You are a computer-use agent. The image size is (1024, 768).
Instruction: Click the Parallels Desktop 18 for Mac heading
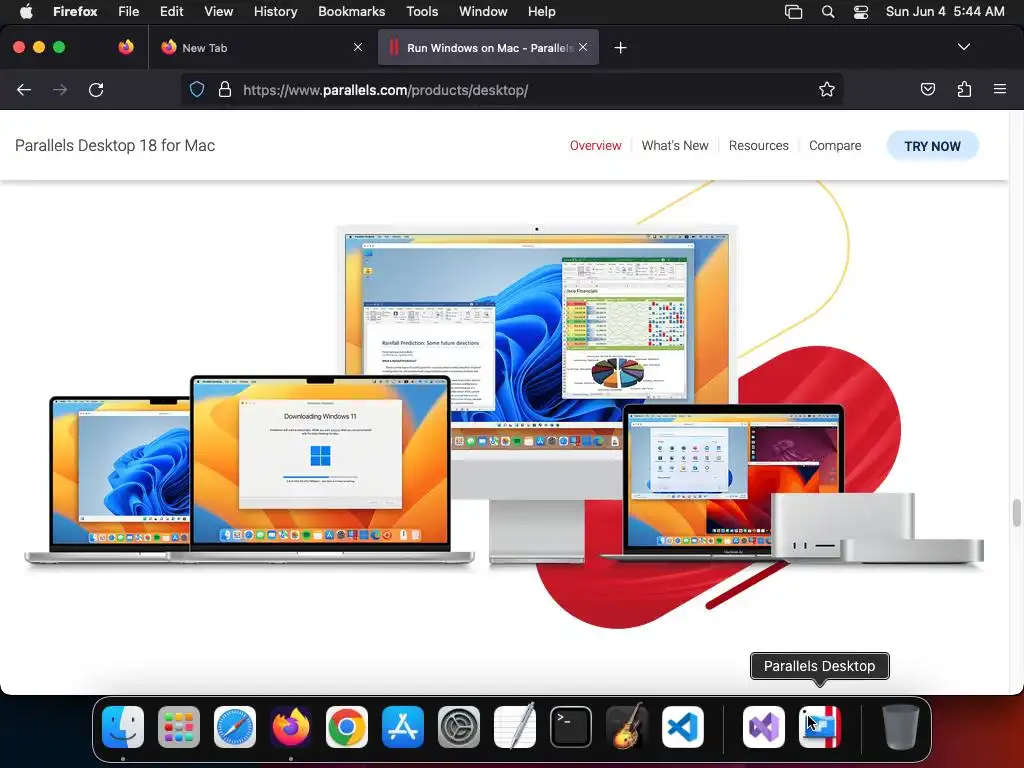click(x=115, y=145)
